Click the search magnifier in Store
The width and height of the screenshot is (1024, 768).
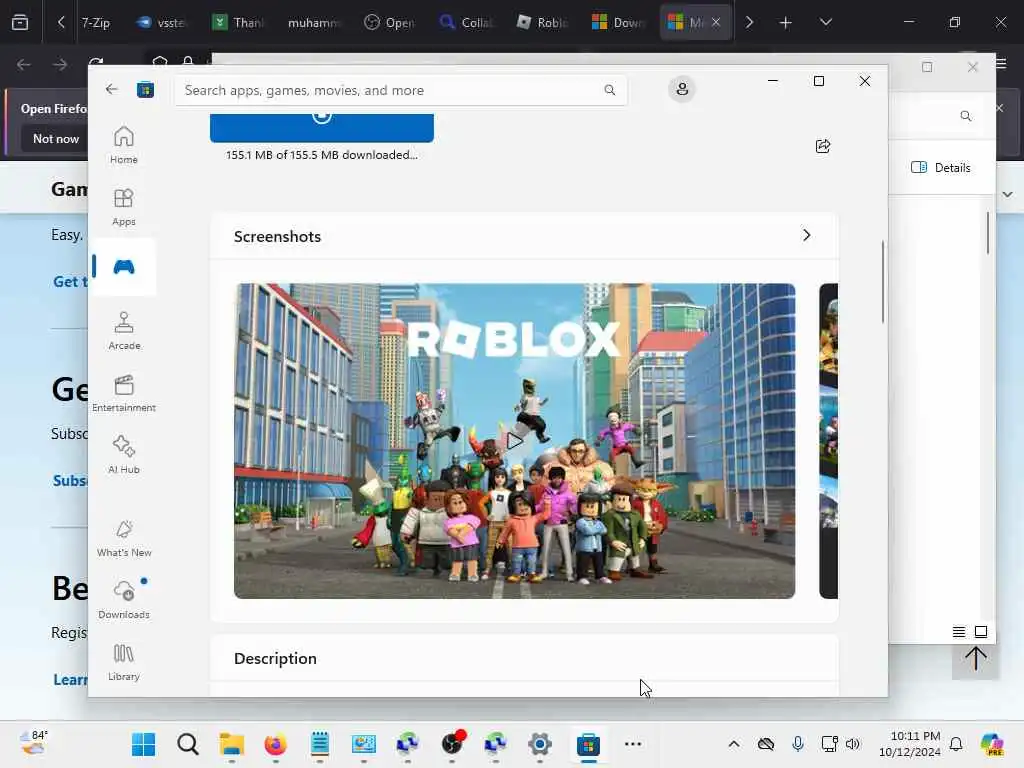coord(609,90)
